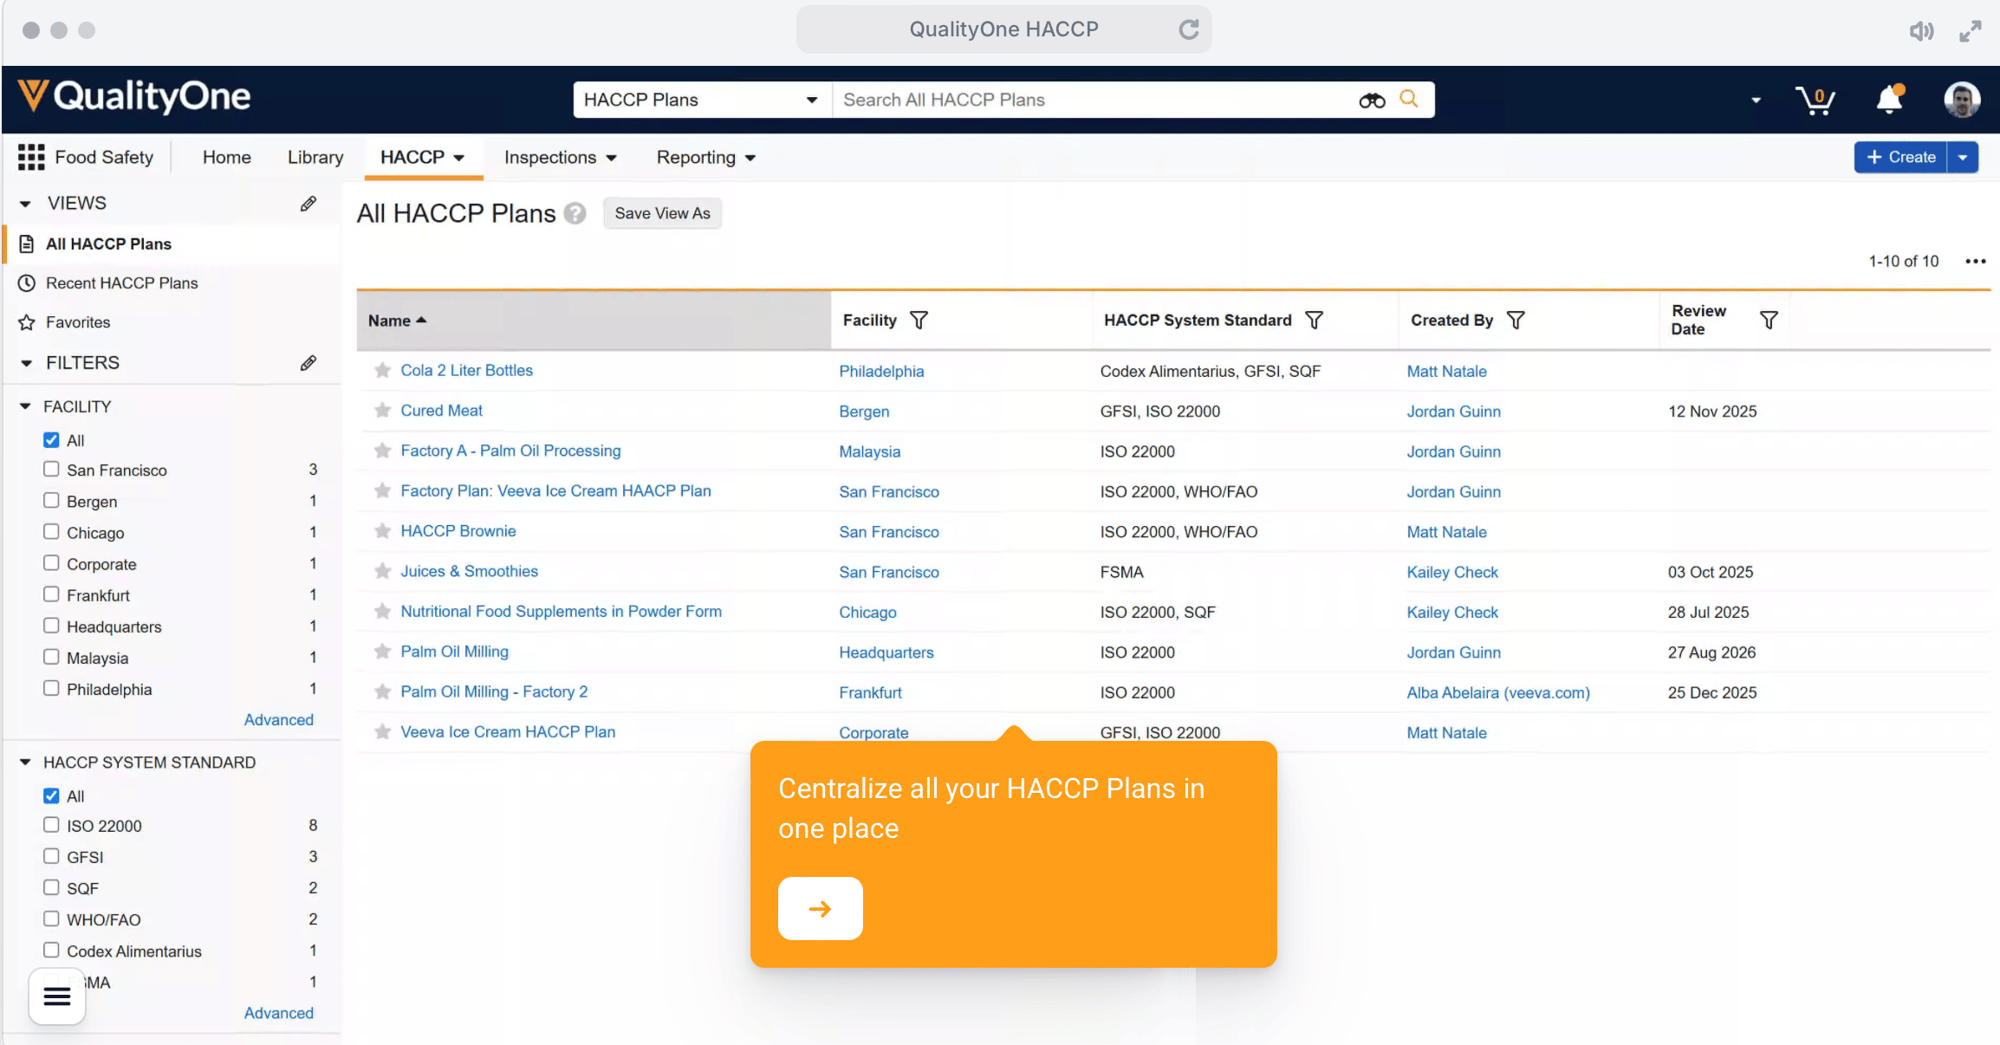Toggle the speaker volume icon
Image resolution: width=2000 pixels, height=1045 pixels.
(x=1921, y=31)
